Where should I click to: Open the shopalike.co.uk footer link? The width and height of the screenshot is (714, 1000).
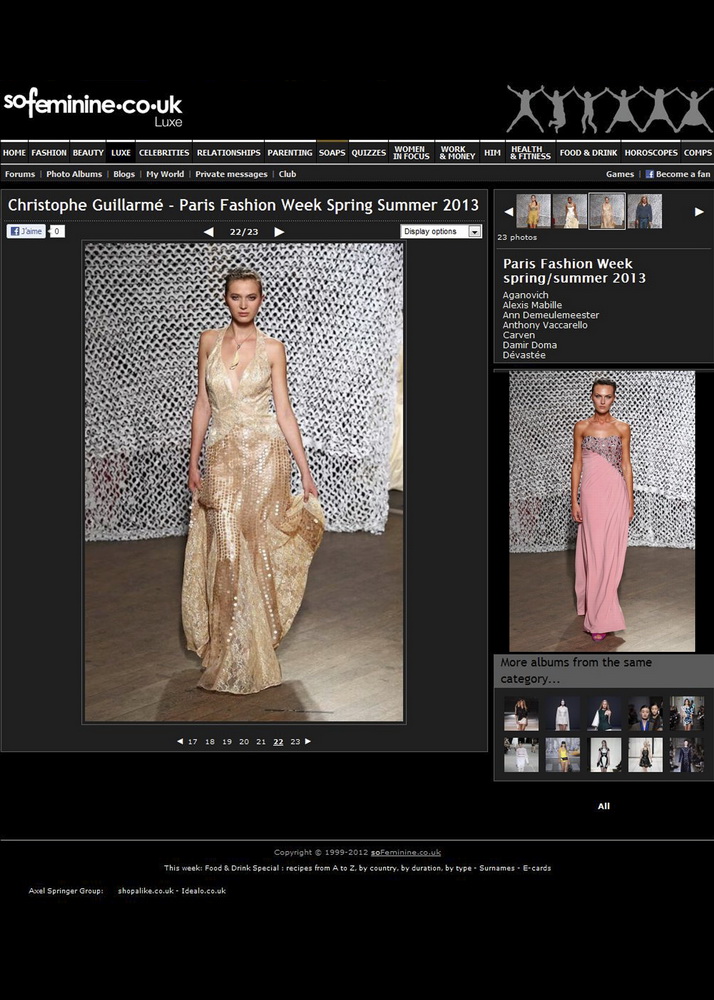tap(145, 890)
